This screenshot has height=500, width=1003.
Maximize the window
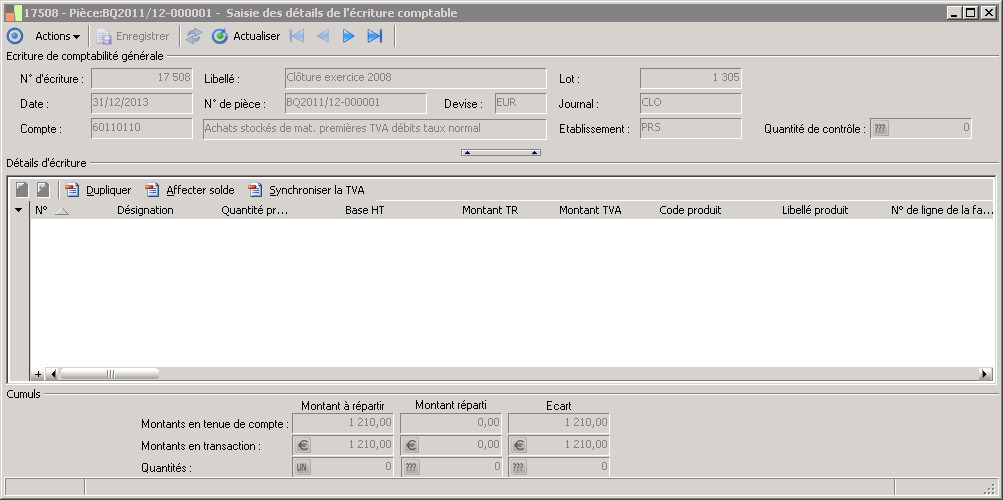coord(972,12)
